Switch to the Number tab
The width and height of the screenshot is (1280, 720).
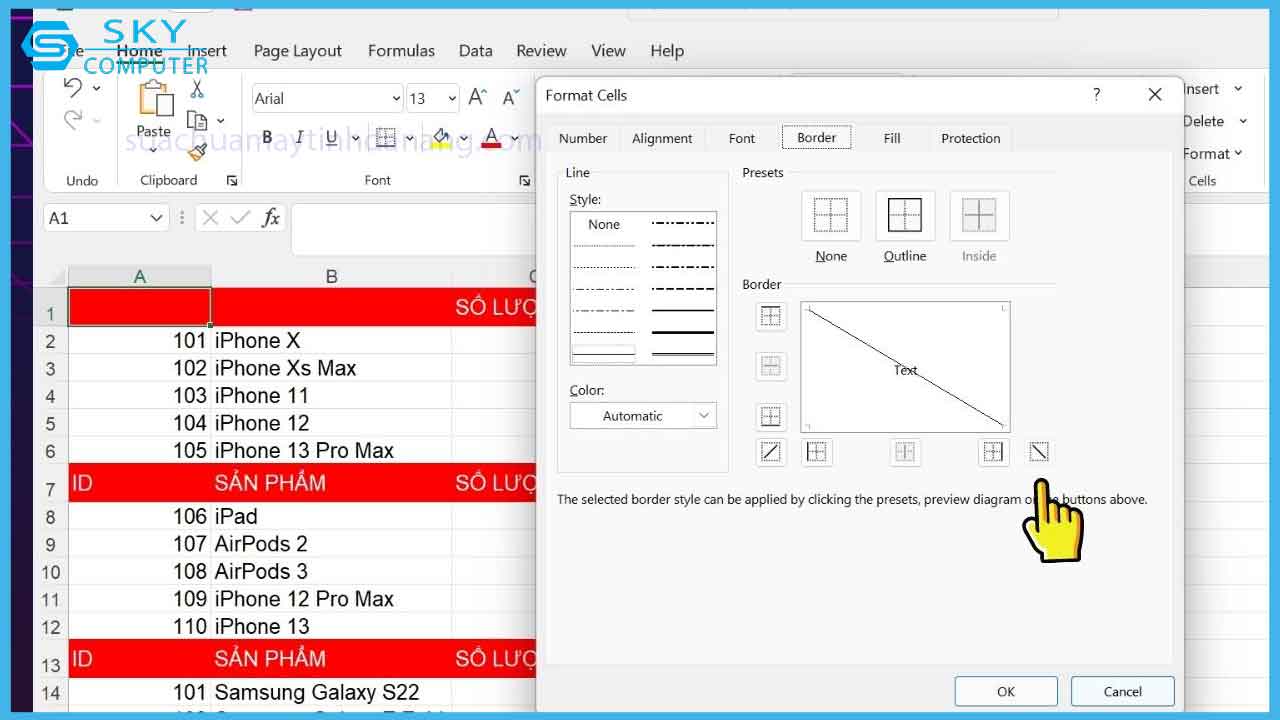click(583, 138)
